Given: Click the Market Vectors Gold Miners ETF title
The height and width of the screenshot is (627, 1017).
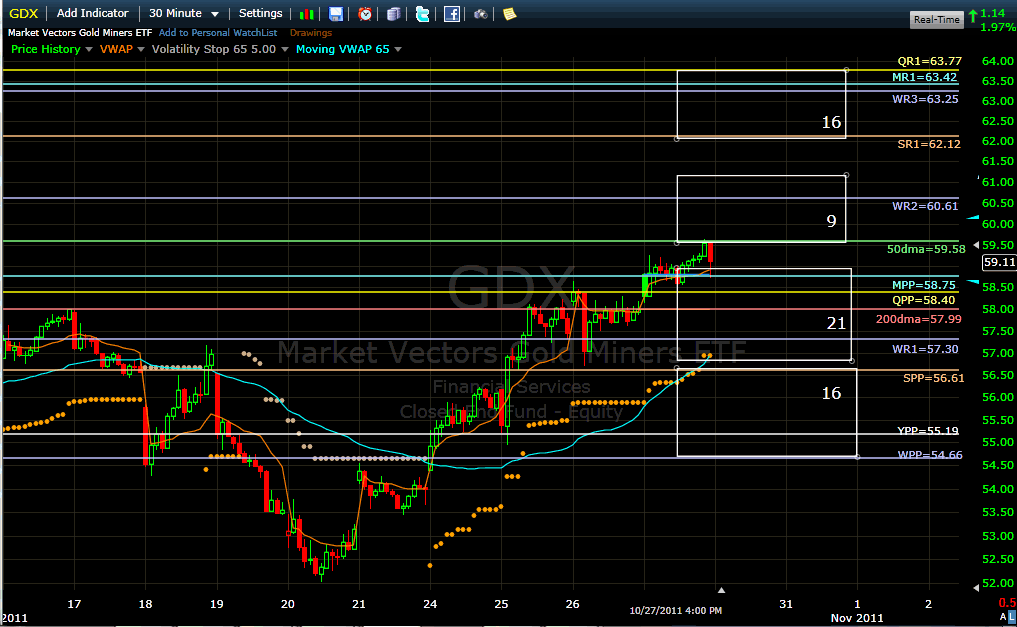Looking at the screenshot, I should pyautogui.click(x=80, y=32).
